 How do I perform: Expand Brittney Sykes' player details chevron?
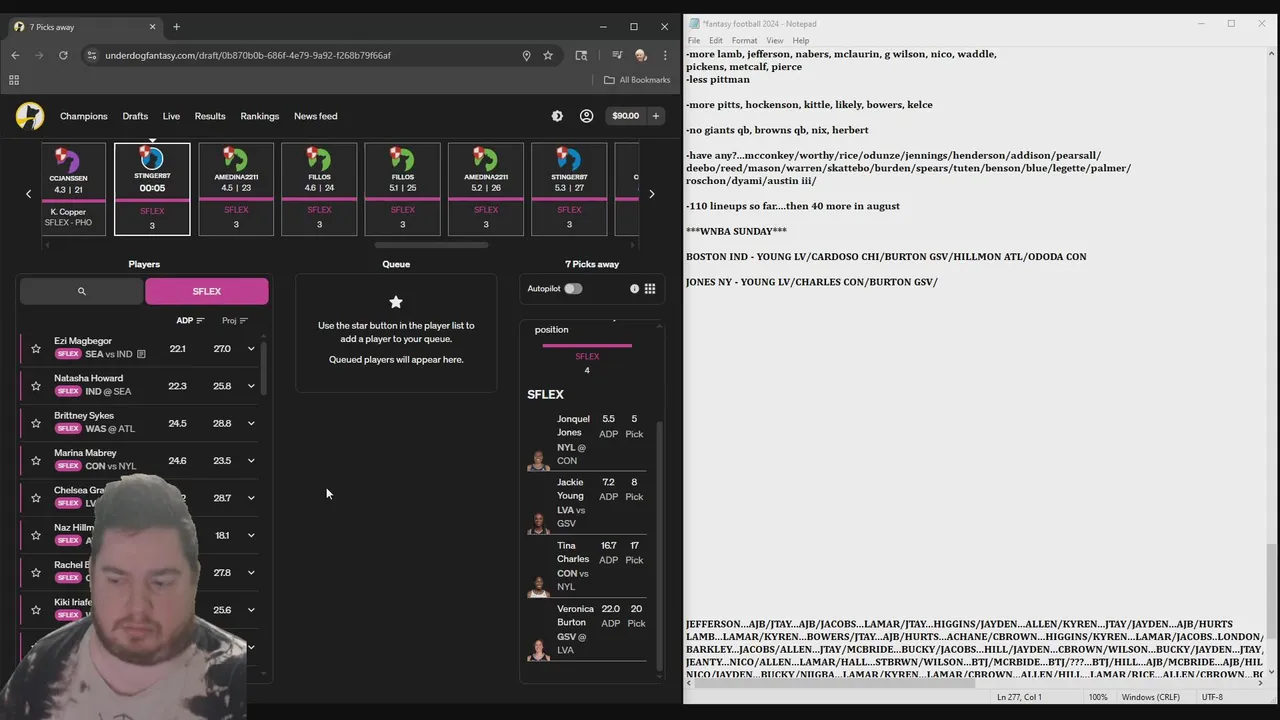(251, 423)
